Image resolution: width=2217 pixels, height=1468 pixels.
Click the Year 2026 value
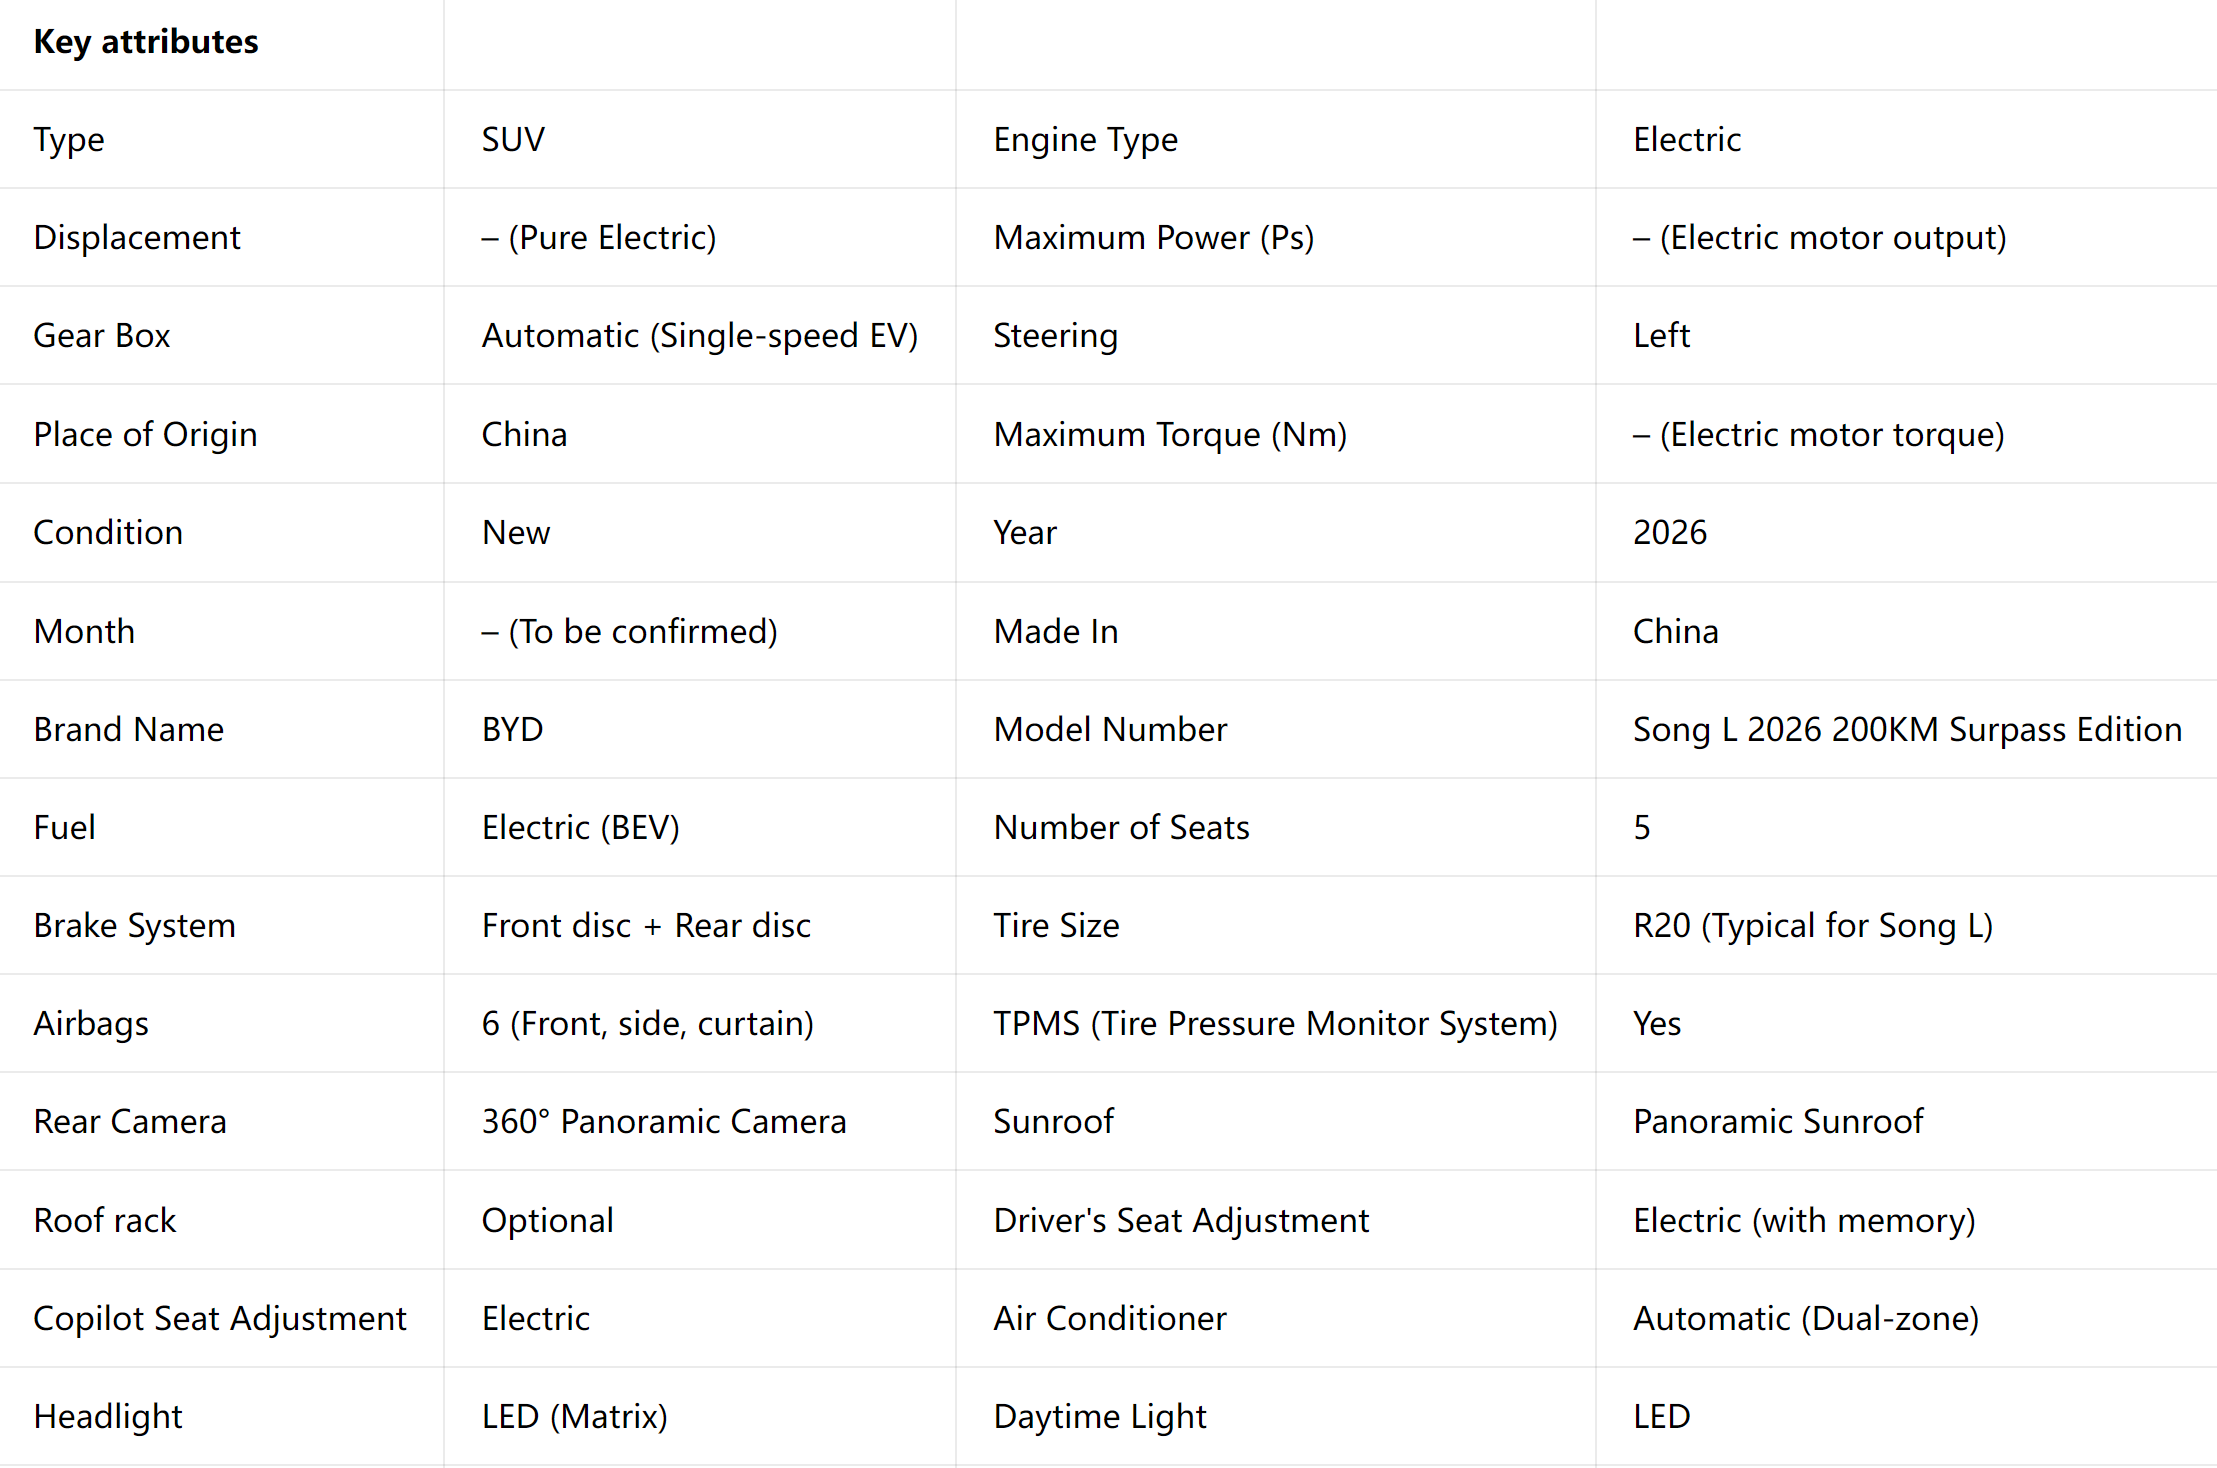click(1670, 532)
